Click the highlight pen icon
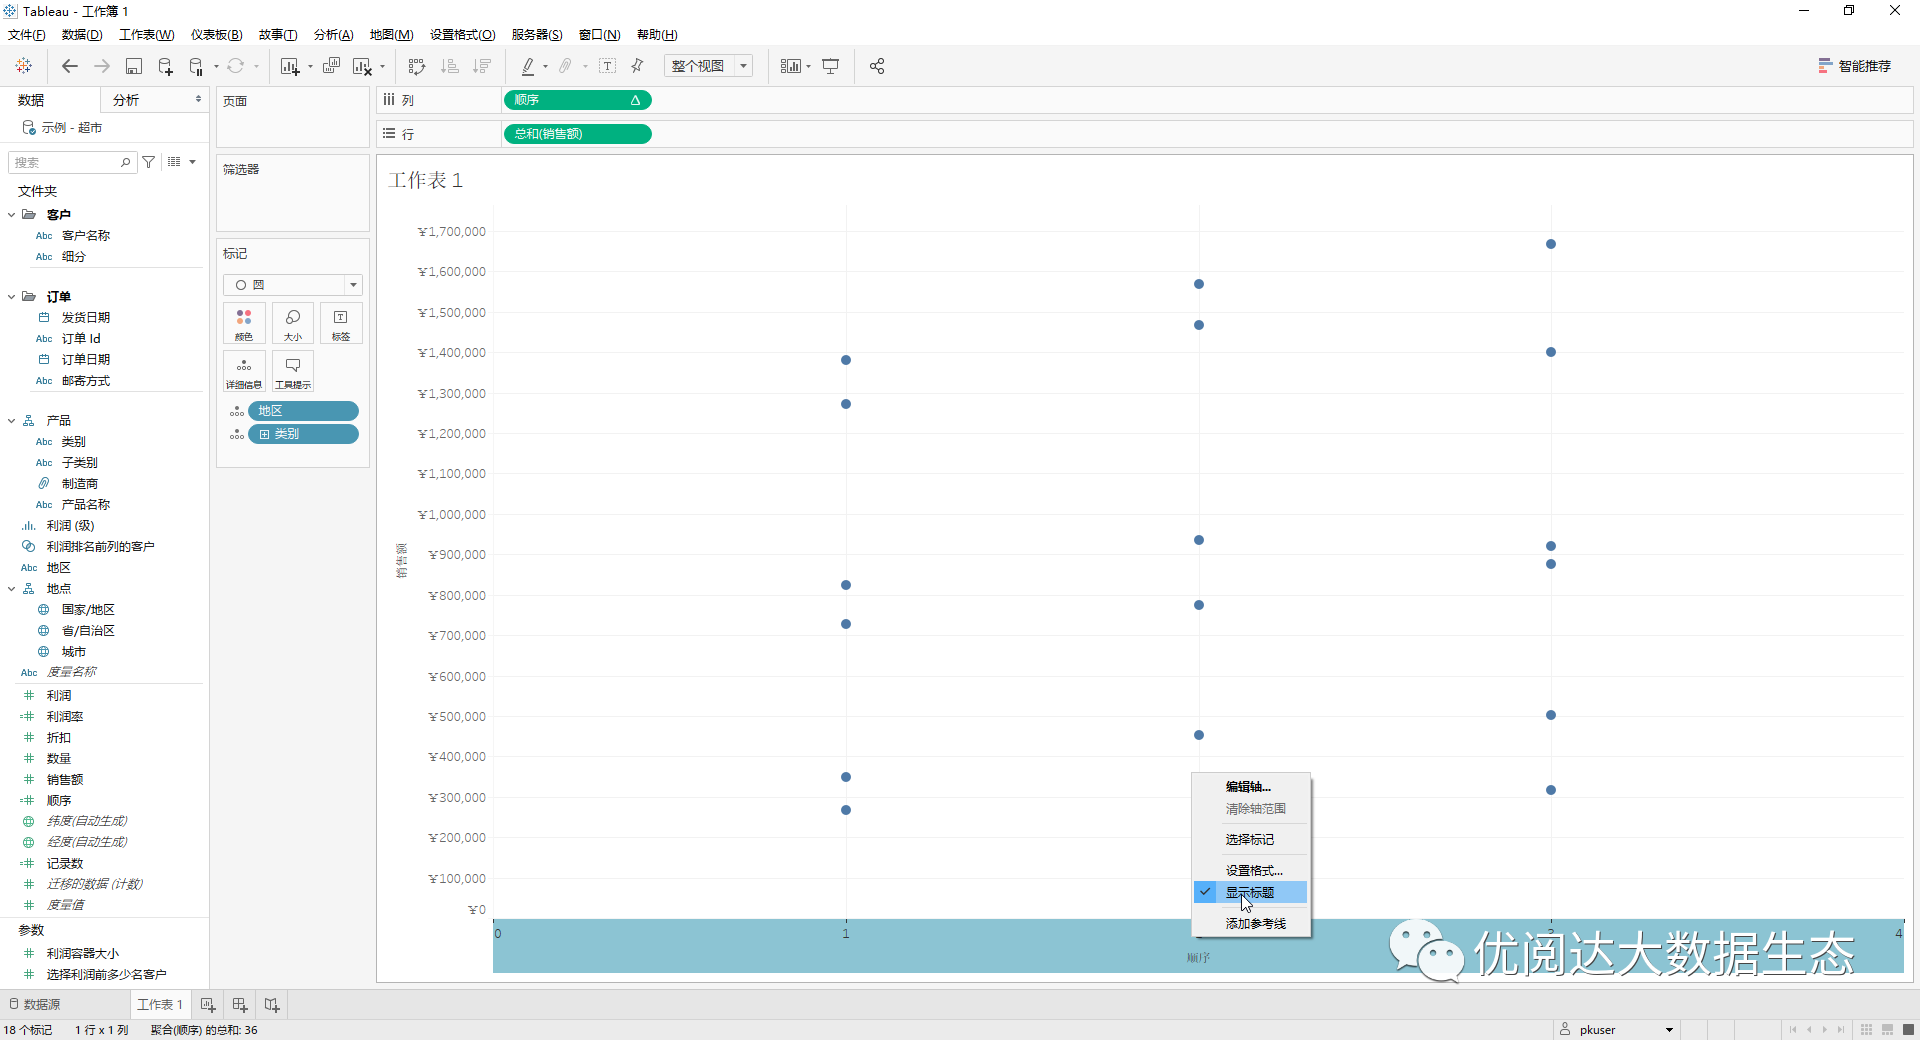1920x1040 pixels. click(528, 66)
